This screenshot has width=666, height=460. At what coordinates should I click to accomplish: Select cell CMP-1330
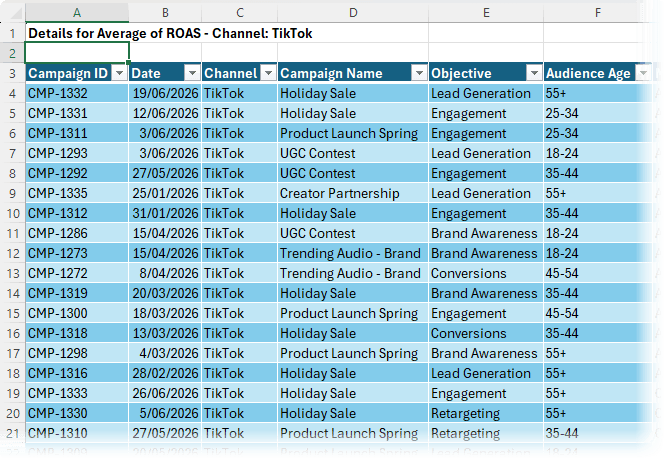77,413
